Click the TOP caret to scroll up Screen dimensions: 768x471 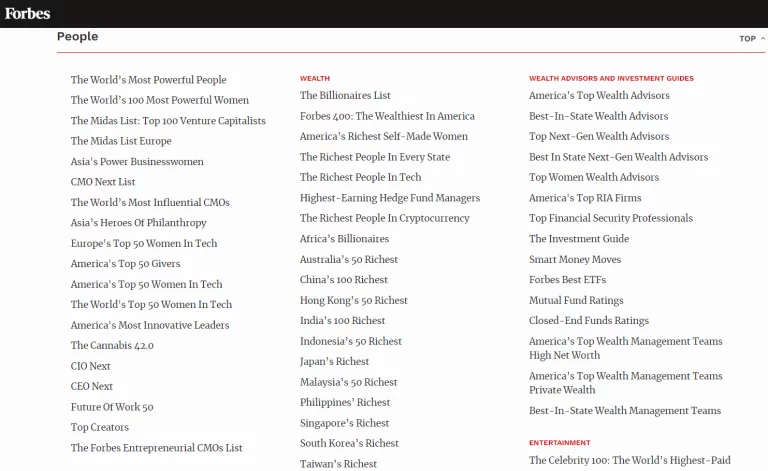pos(752,39)
